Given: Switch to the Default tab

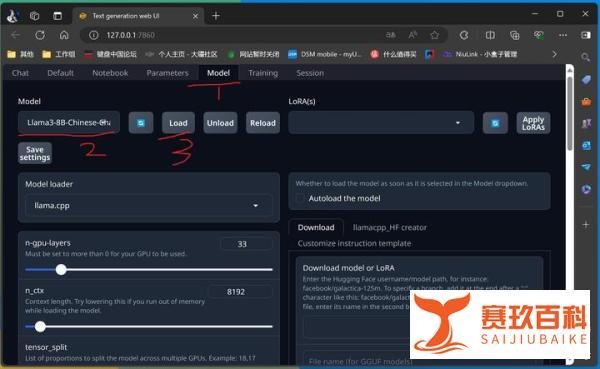Looking at the screenshot, I should point(60,73).
